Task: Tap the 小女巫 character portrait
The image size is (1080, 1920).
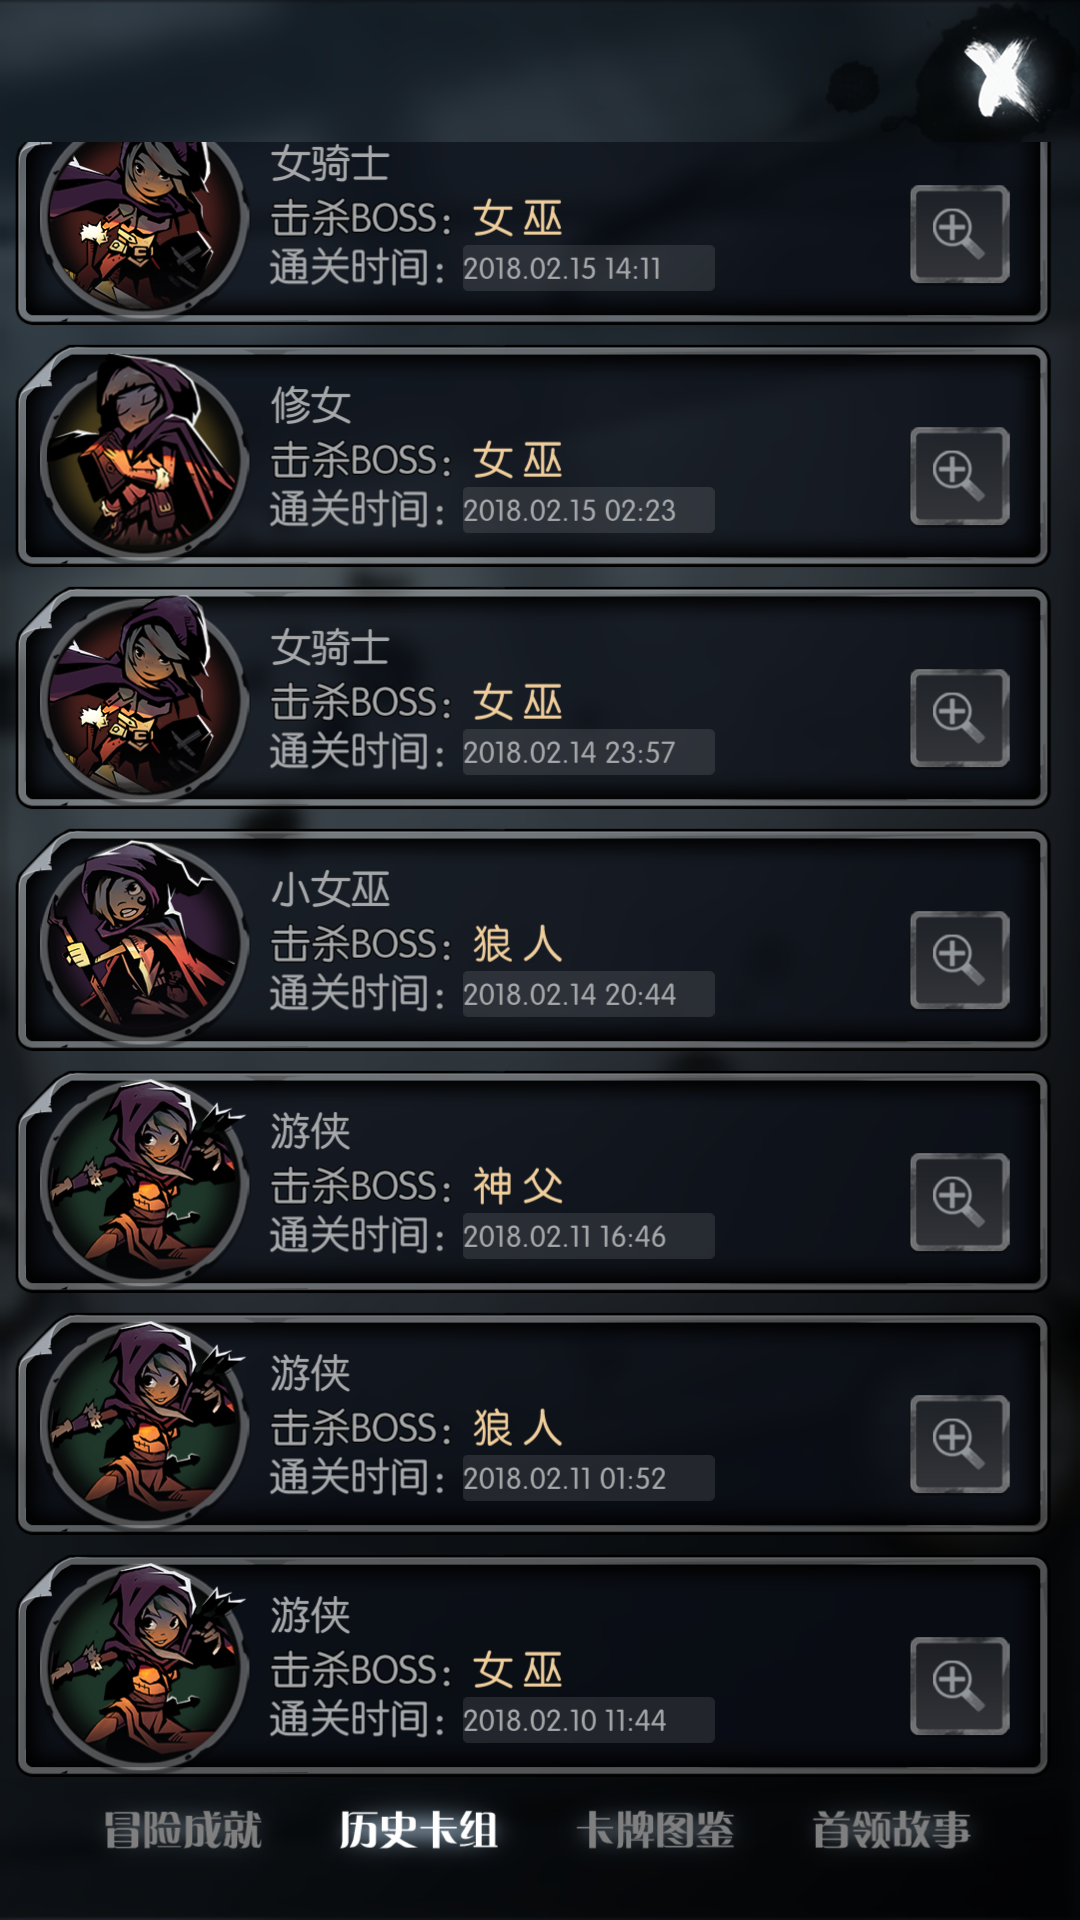Action: click(144, 940)
